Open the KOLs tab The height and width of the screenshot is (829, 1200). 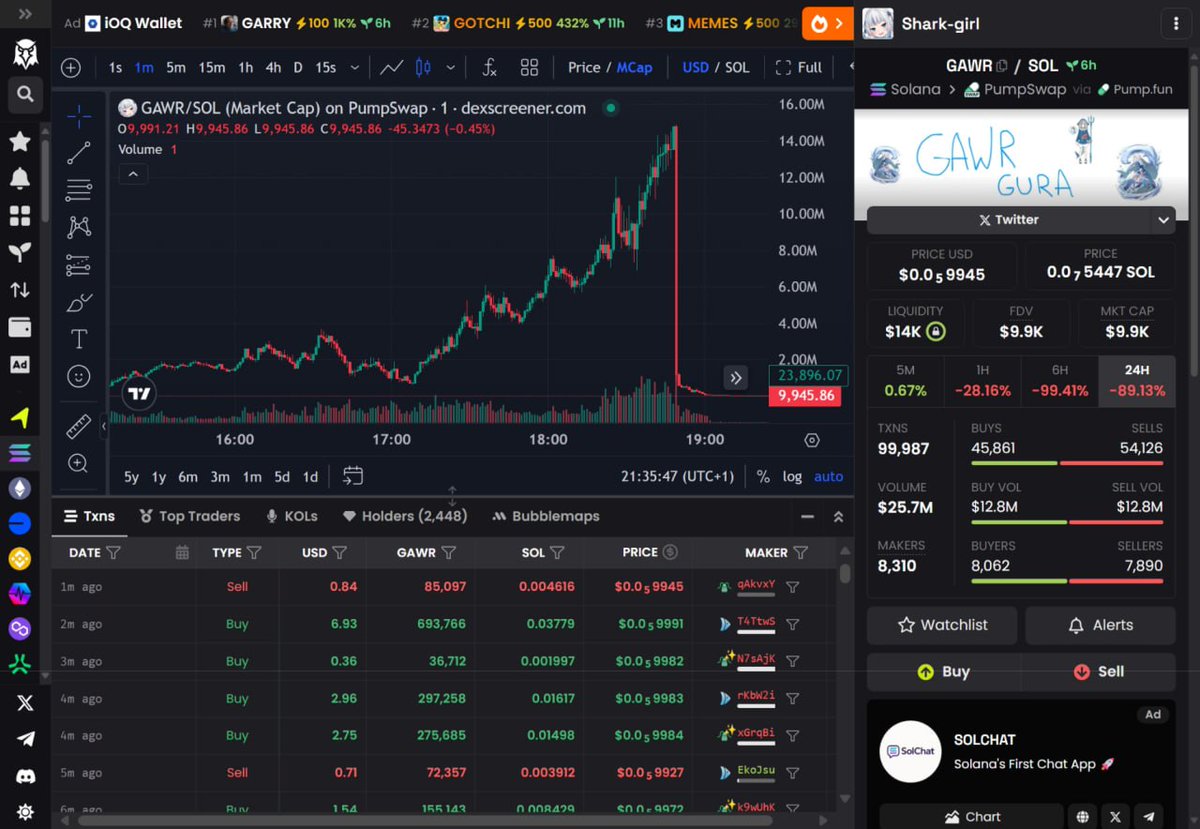tap(291, 516)
